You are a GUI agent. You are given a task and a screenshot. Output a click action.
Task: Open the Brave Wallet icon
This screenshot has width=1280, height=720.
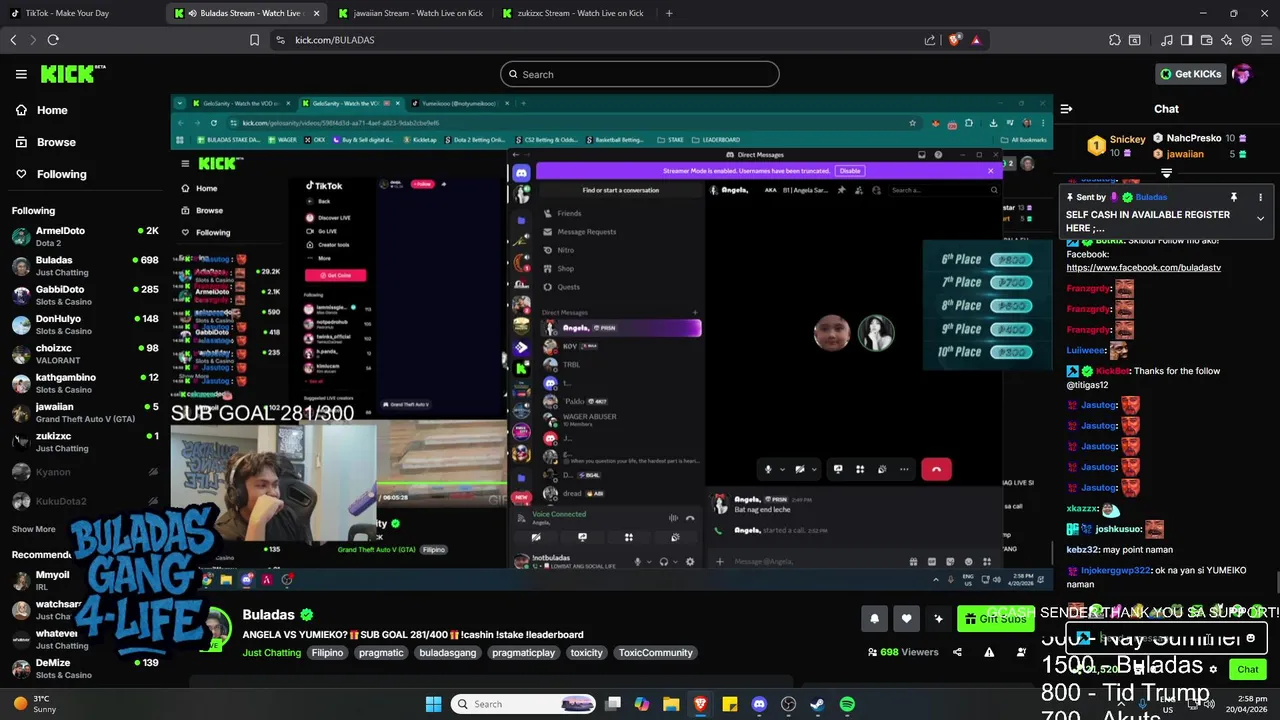click(1207, 40)
